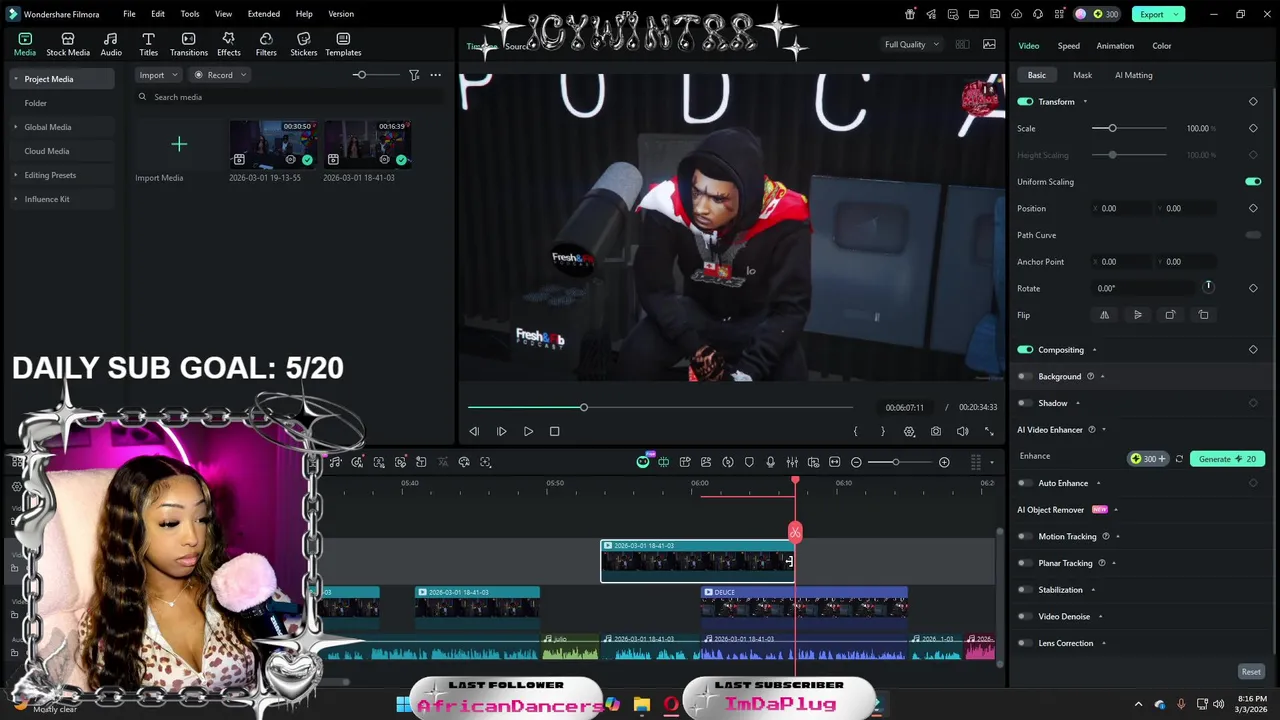Open the audio mixer icon in timeline toolbar
The image size is (1280, 720).
(792, 462)
